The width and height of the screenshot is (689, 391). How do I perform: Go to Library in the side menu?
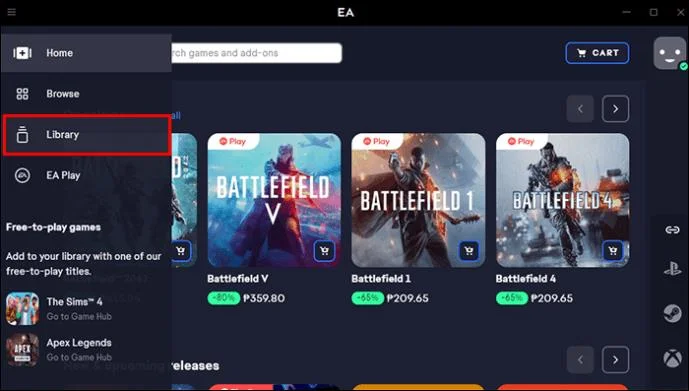pyautogui.click(x=86, y=134)
